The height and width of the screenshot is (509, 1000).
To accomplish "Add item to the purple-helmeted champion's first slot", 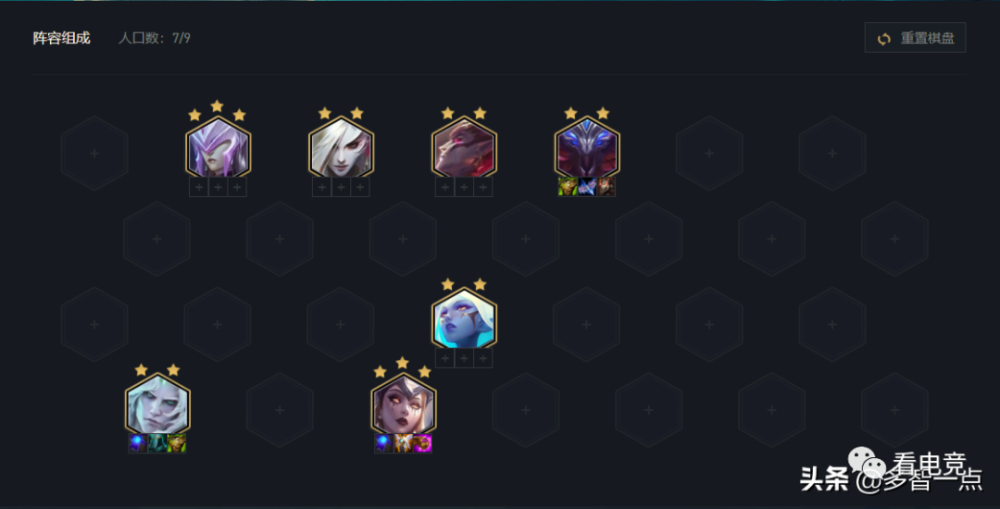I will 199,187.
